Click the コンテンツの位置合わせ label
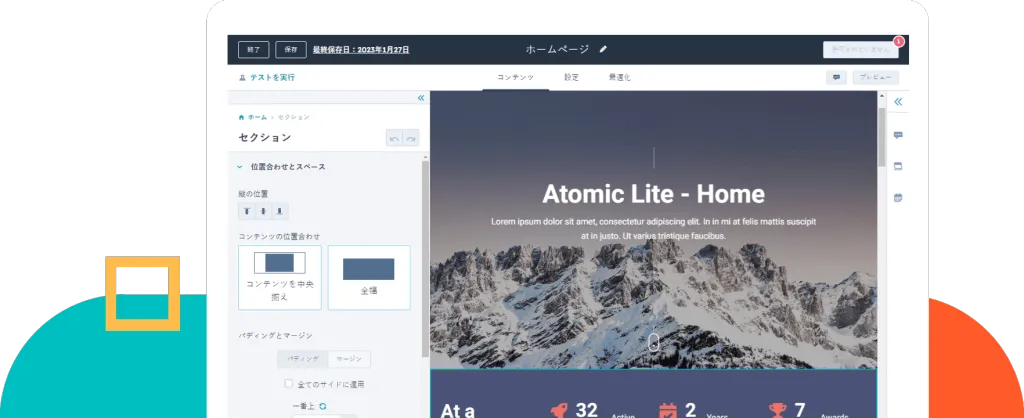 [x=280, y=236]
